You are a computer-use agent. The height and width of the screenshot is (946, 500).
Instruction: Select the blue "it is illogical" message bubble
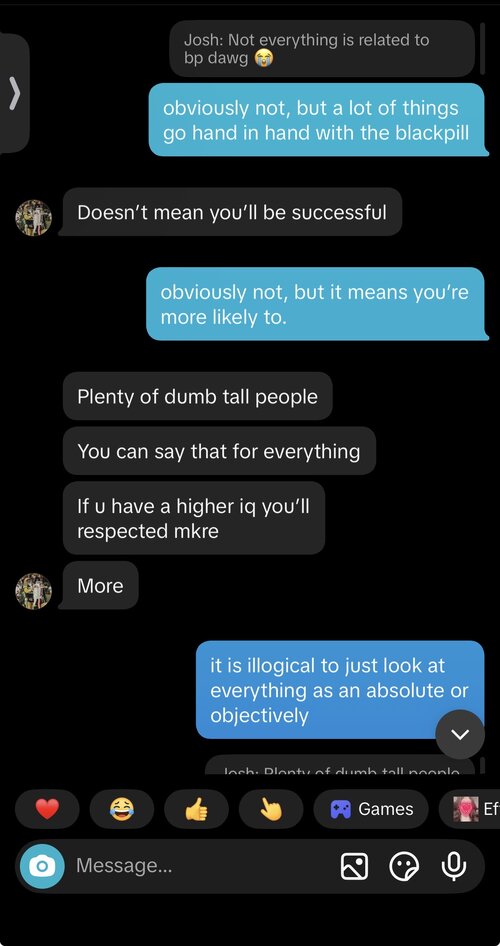point(340,690)
